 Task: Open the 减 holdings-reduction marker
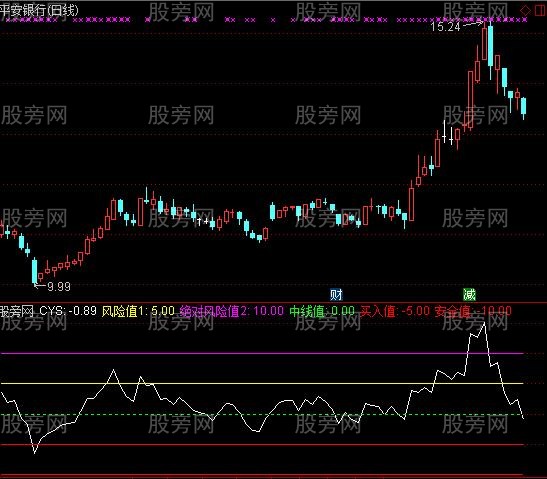469,295
